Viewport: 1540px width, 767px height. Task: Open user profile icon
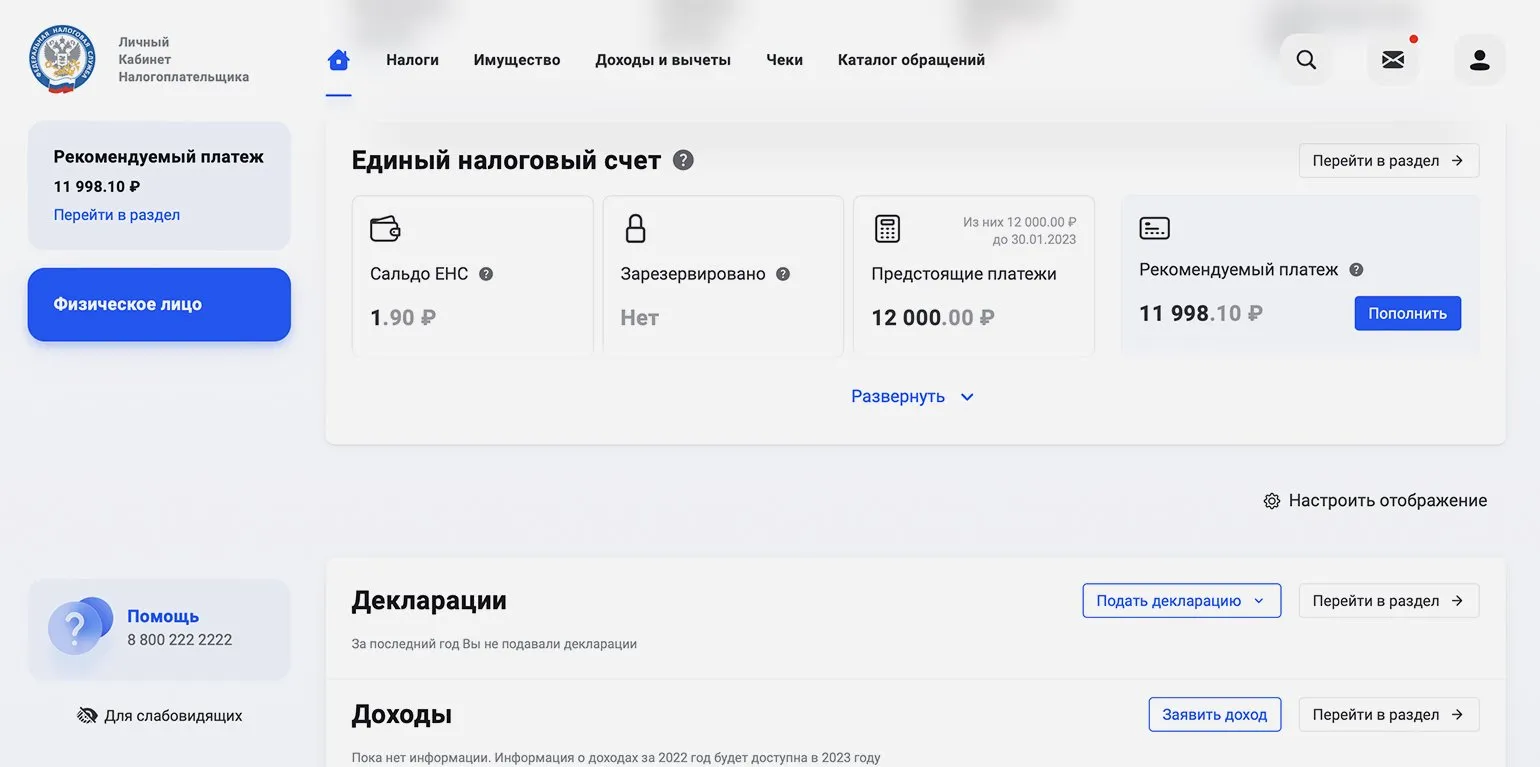click(x=1480, y=60)
